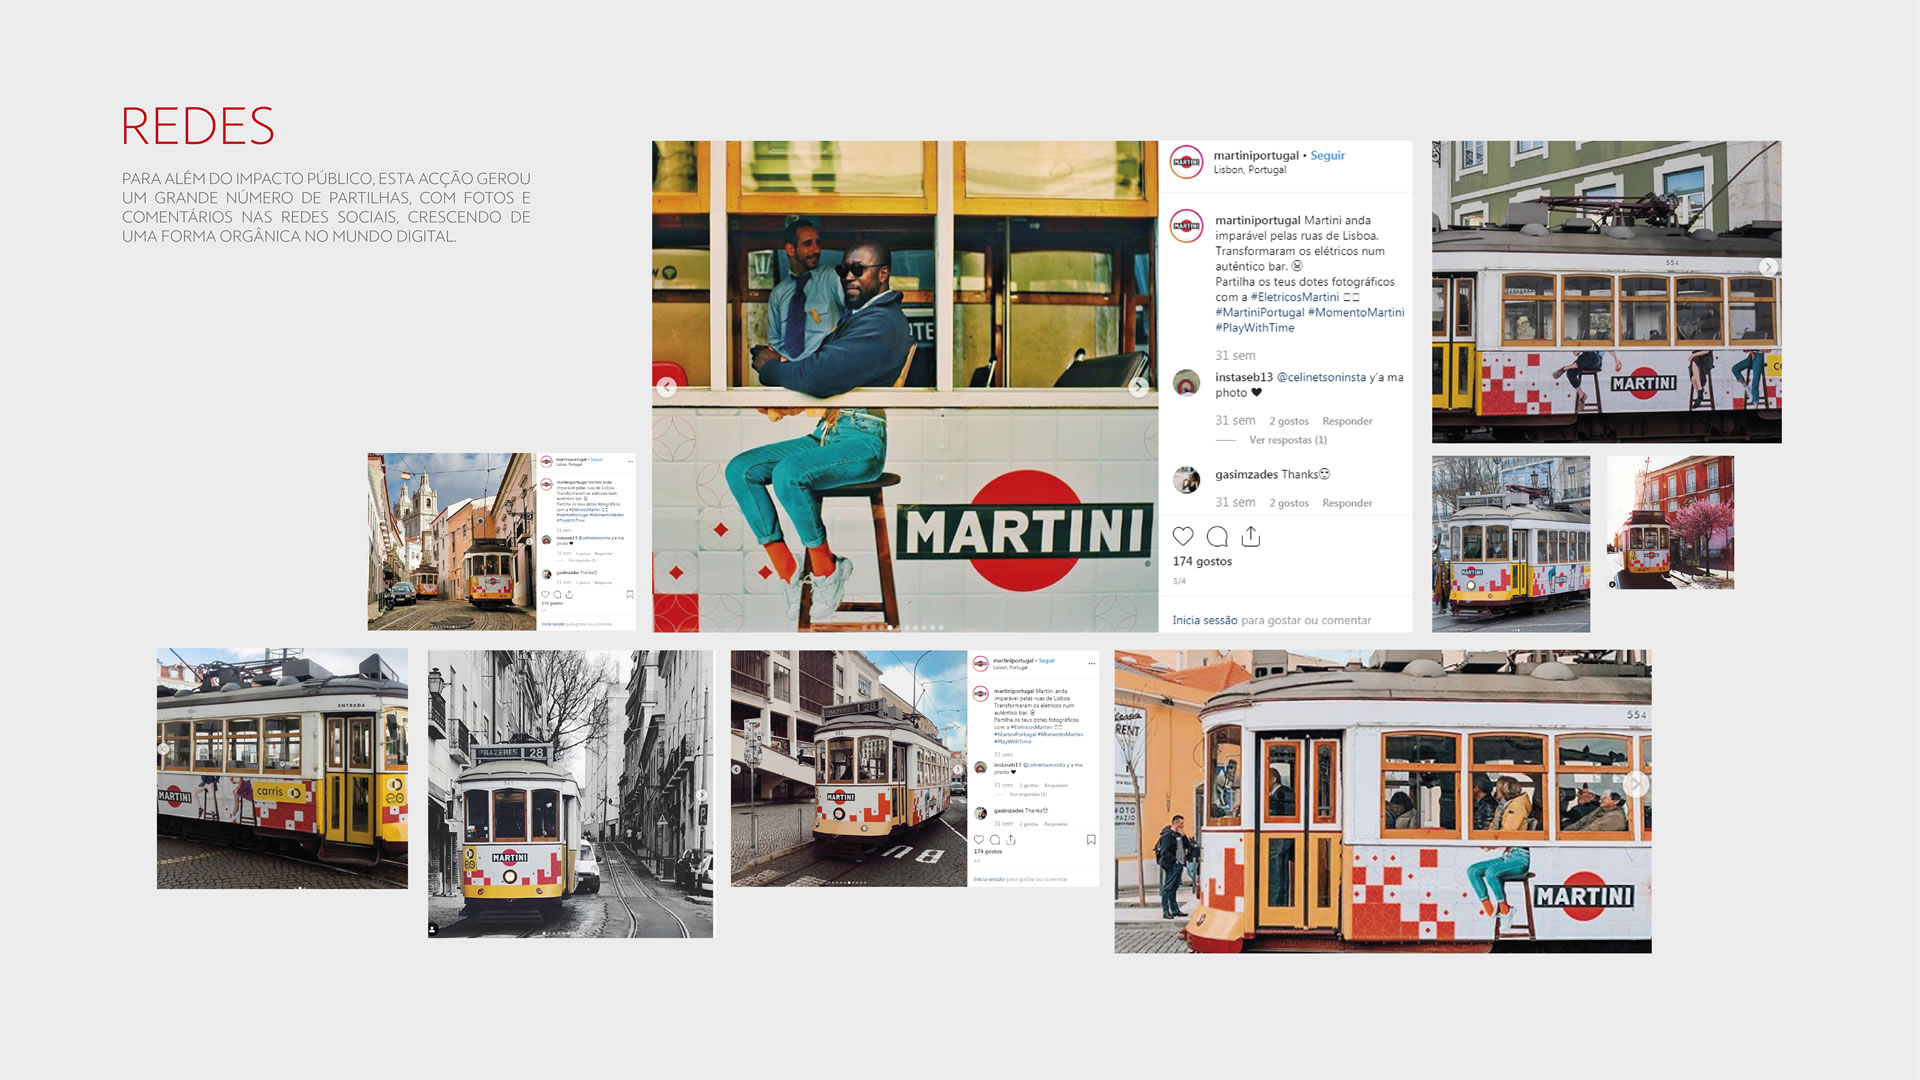This screenshot has width=1920, height=1080.
Task: Expand 'Ver respostas (1)' in large post
Action: (x=1287, y=440)
